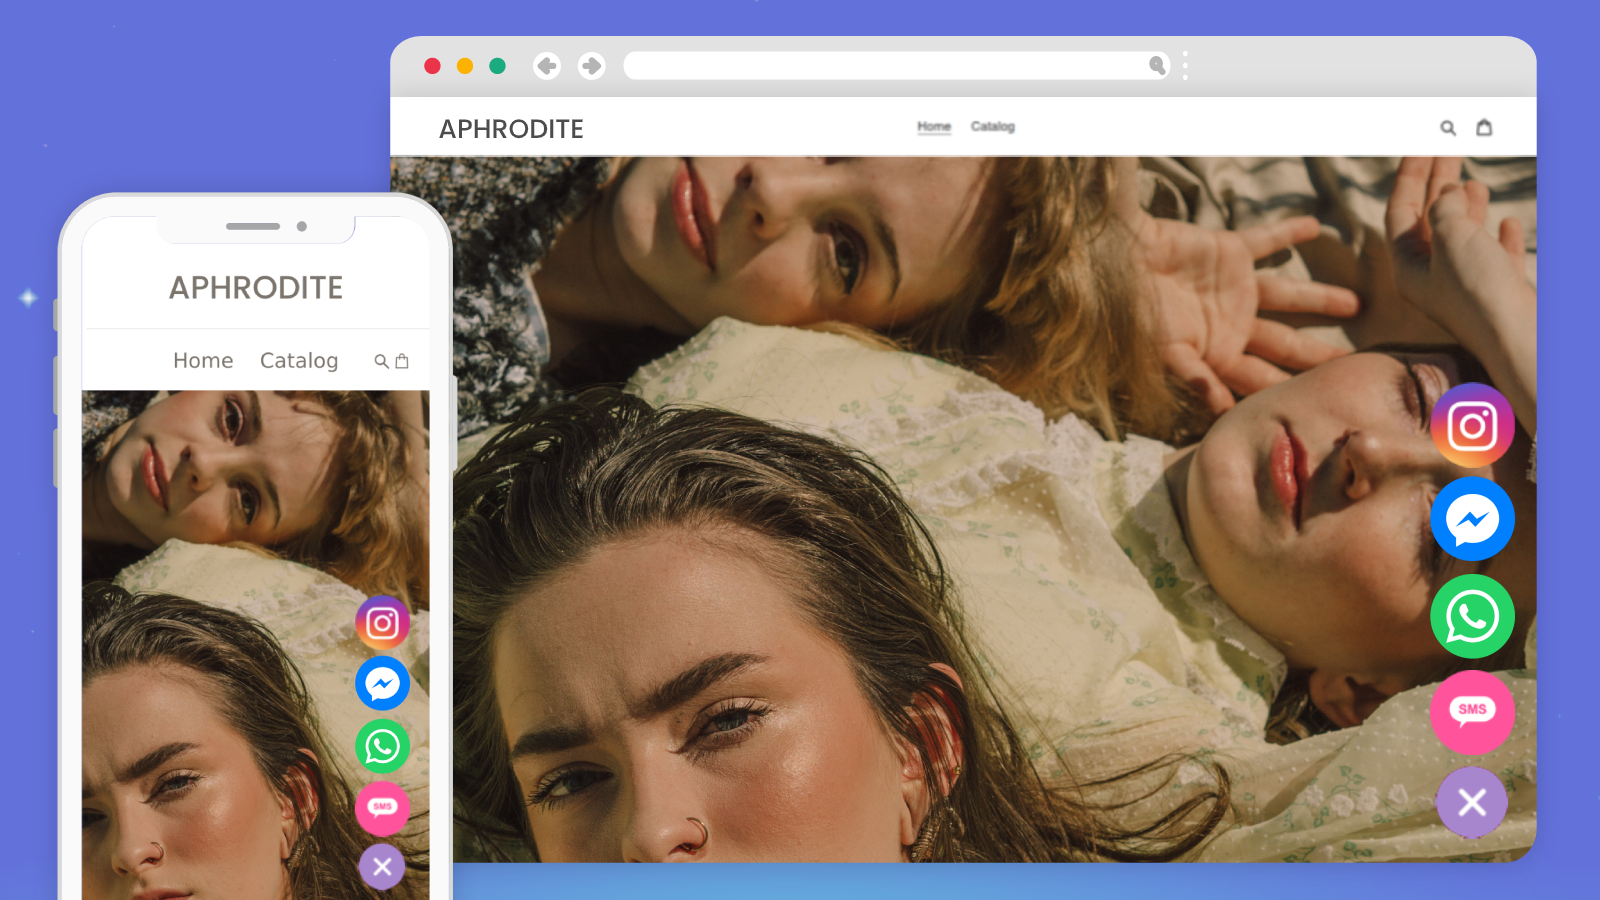
Task: Tap Messenger icon on phone mockup
Action: (382, 684)
